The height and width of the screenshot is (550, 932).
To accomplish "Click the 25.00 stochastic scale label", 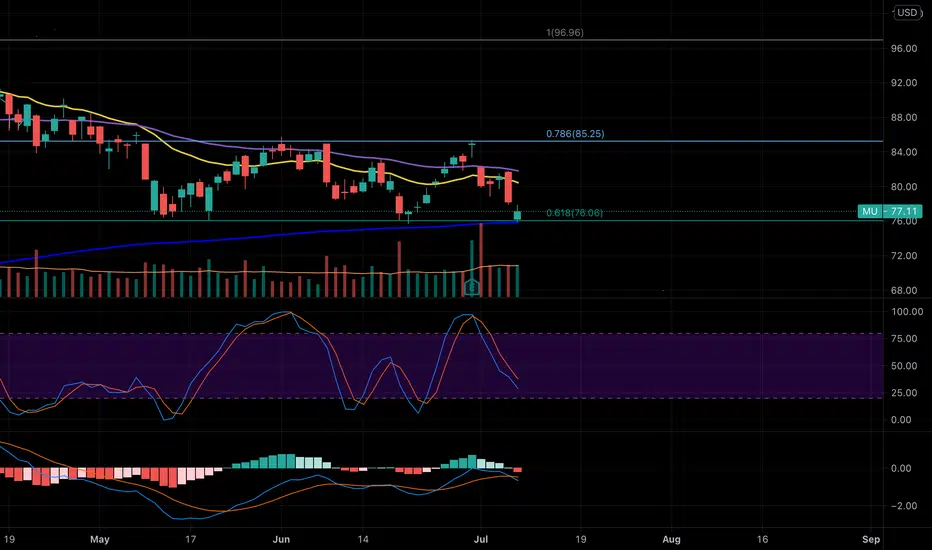I will tap(904, 392).
